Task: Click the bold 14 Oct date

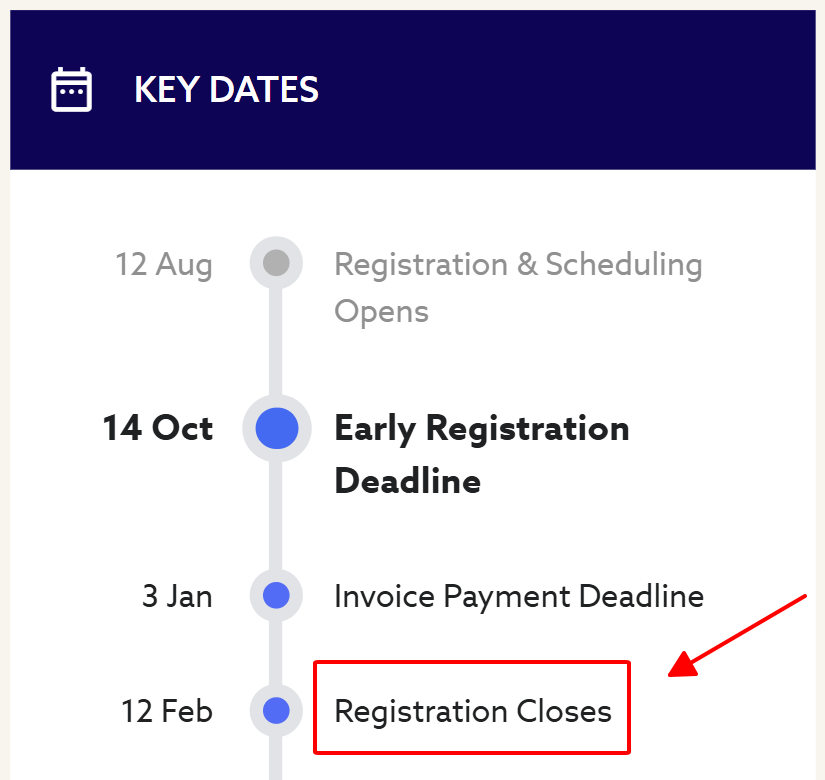Action: (158, 429)
